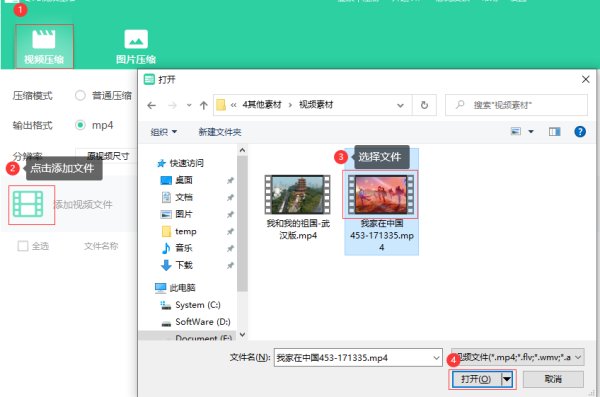Open the video file type filter dropdown
The height and width of the screenshot is (397, 600).
point(517,357)
